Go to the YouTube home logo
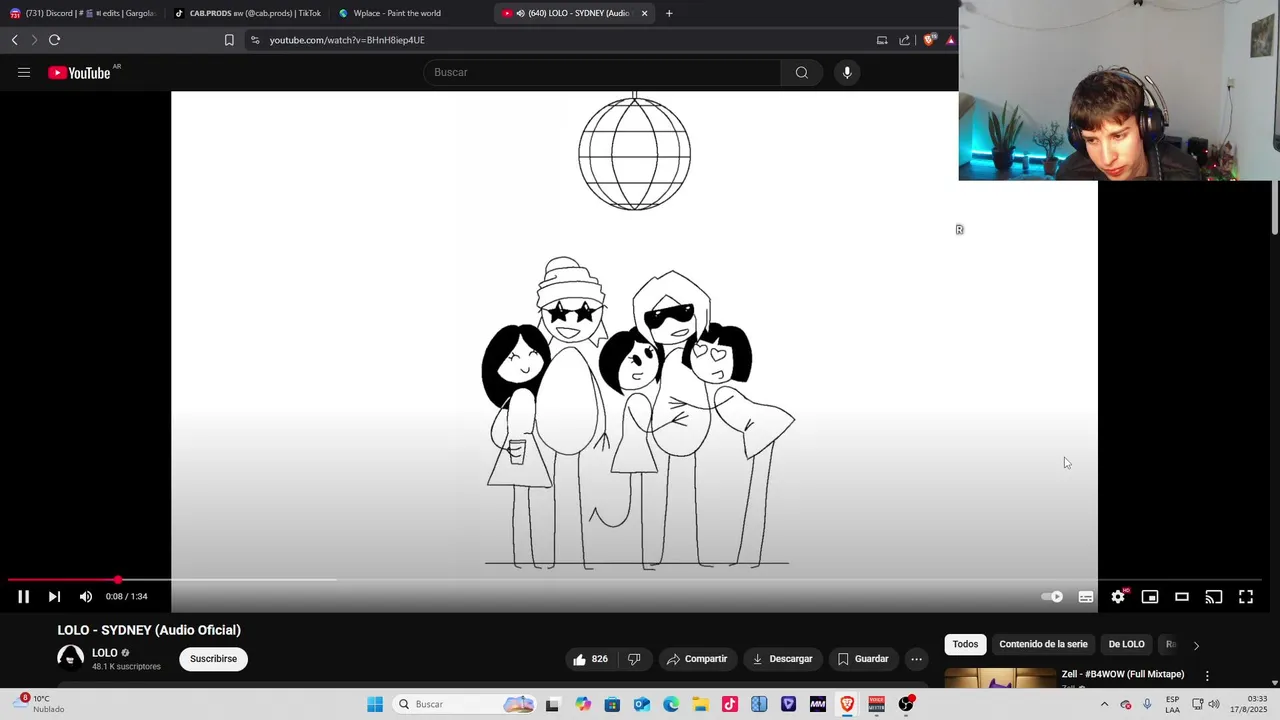 [x=79, y=72]
